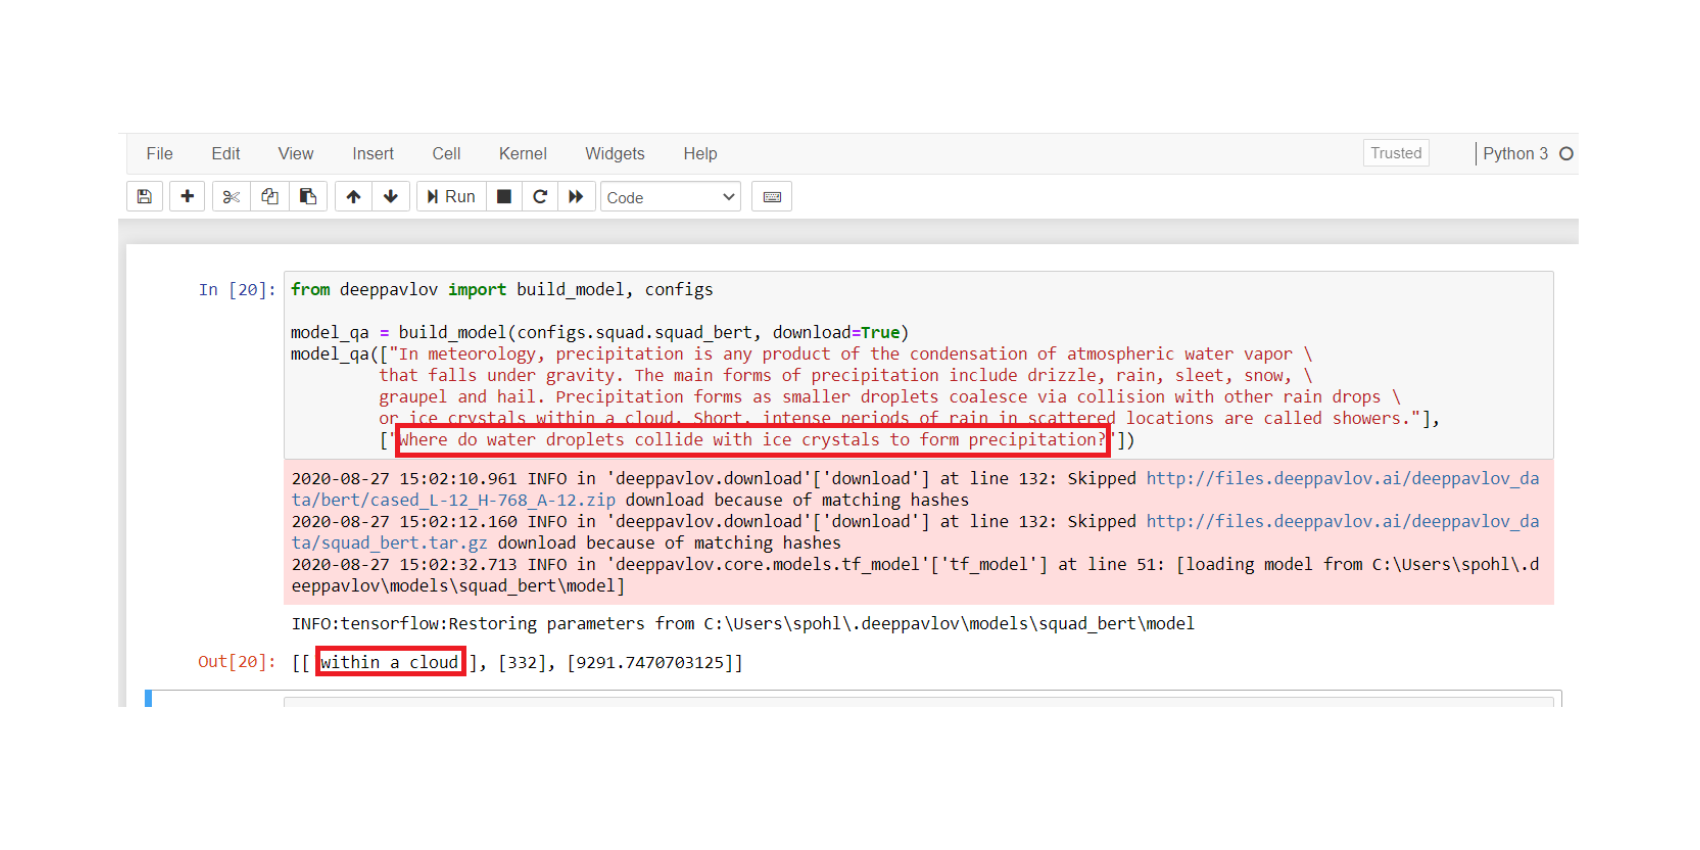1700x850 pixels.
Task: Open the Help menu
Action: [x=700, y=154]
